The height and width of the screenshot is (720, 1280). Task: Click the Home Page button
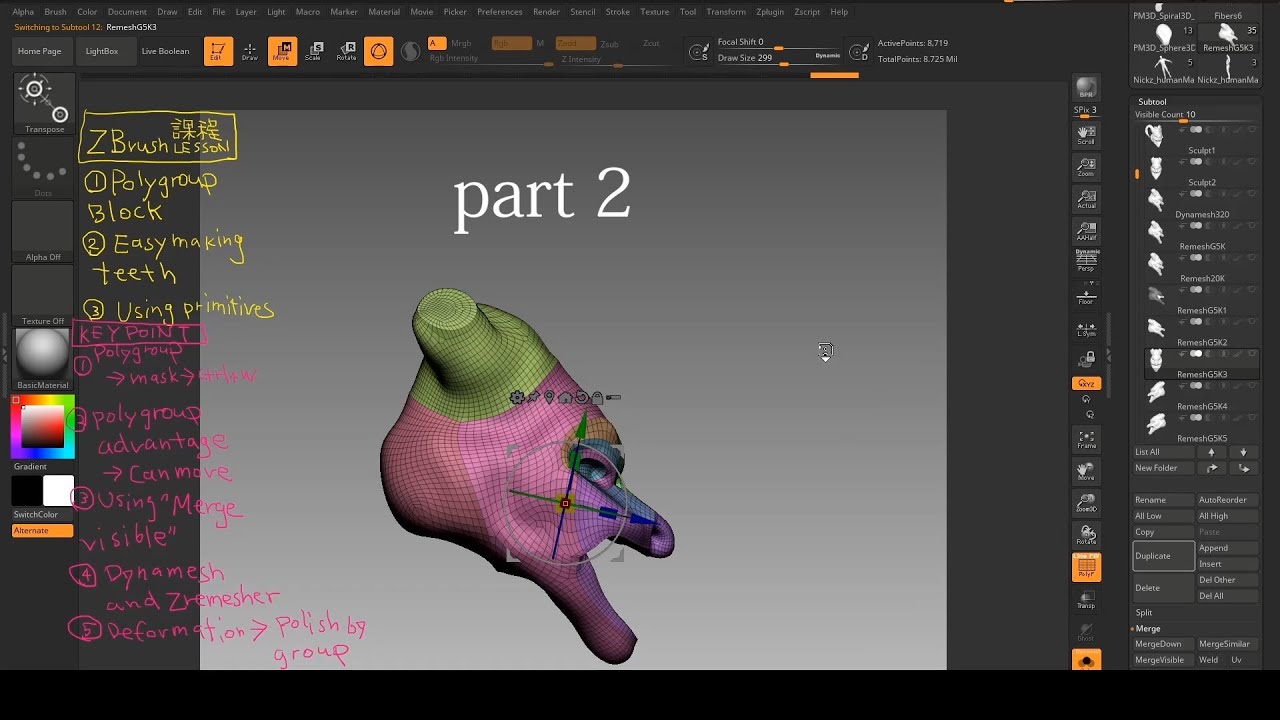[x=40, y=51]
